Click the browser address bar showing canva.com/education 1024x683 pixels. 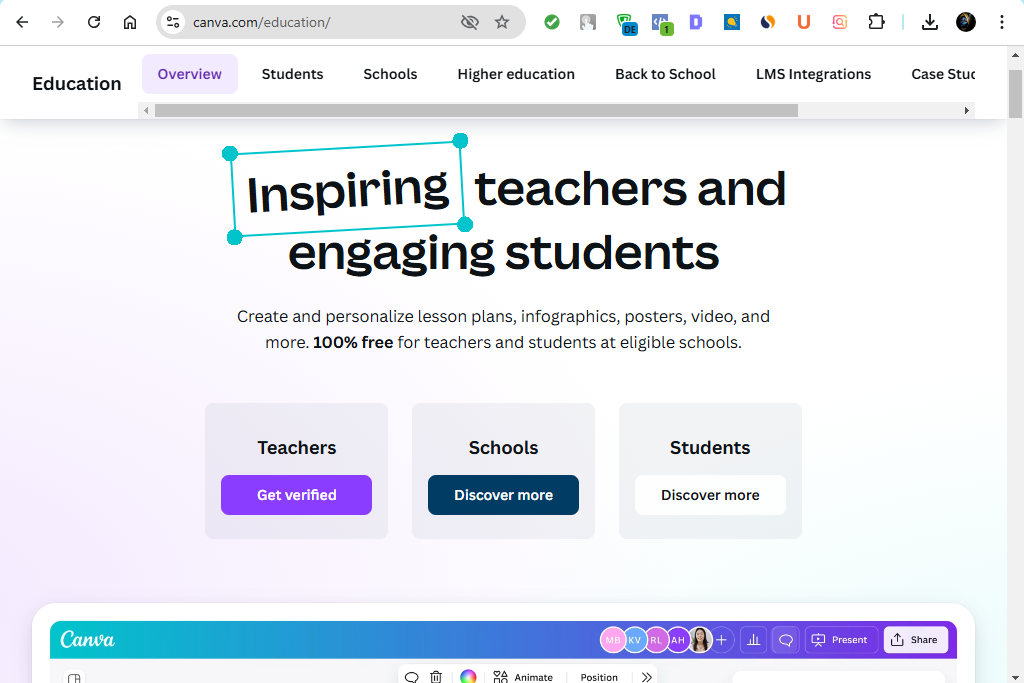coord(300,22)
